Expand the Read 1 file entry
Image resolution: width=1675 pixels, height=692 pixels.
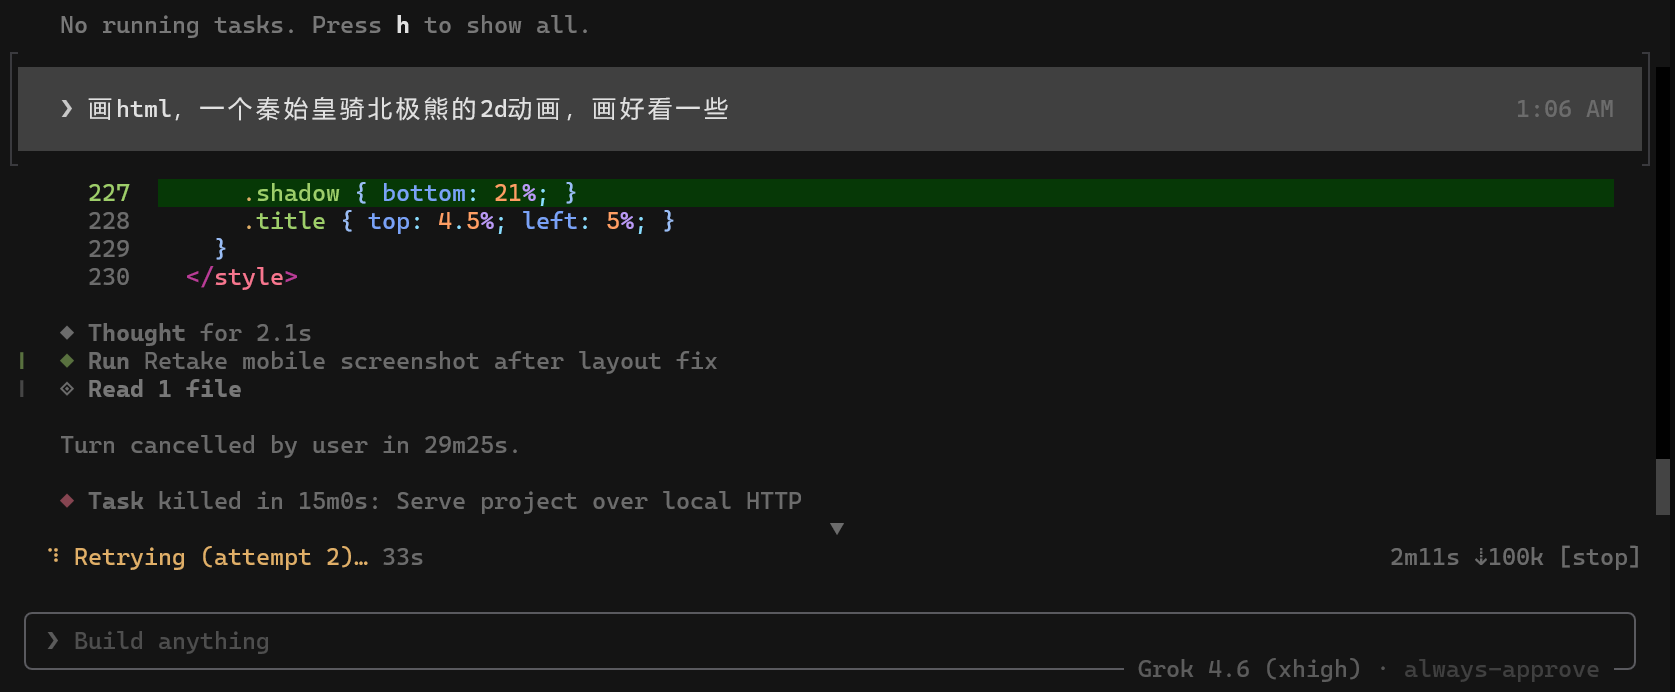tap(165, 389)
